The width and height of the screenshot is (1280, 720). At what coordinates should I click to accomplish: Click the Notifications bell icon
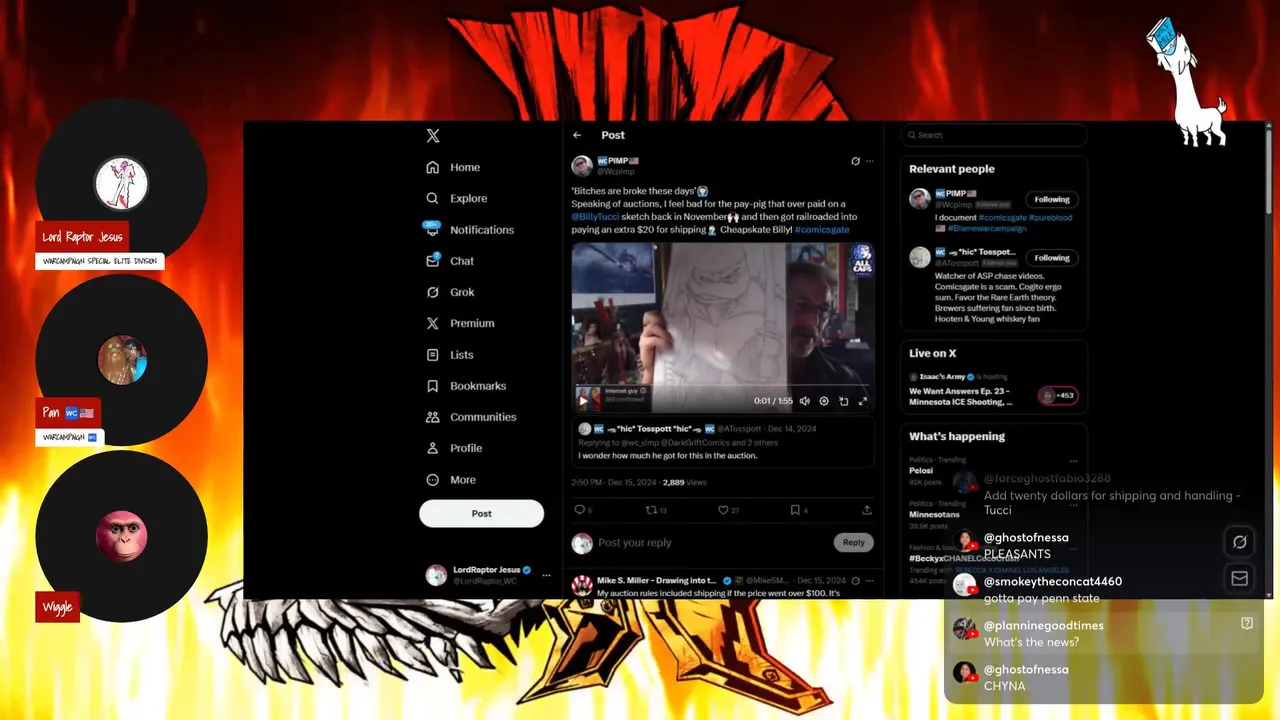(x=432, y=229)
